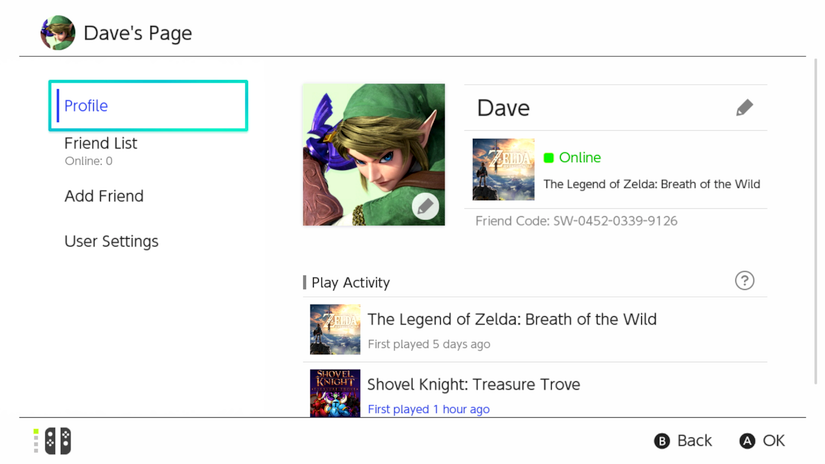Viewport: 825px width, 464px height.
Task: Click the Friend Code SW-0452-0339-9126 text
Action: (x=576, y=221)
